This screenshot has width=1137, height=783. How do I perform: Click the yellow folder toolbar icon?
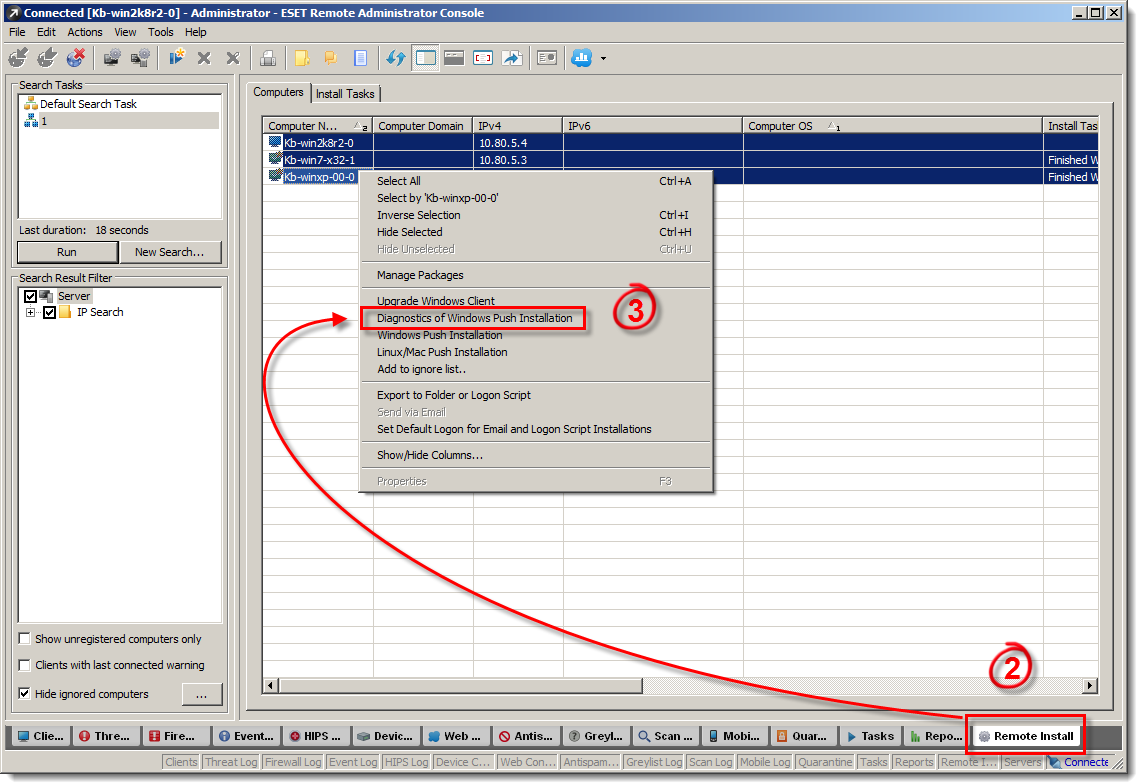(302, 58)
